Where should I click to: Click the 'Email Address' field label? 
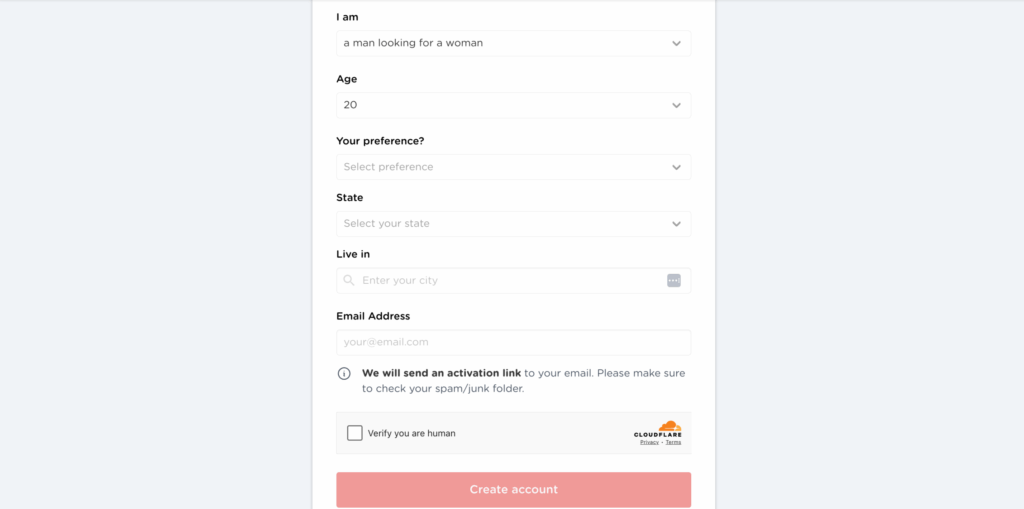click(373, 316)
